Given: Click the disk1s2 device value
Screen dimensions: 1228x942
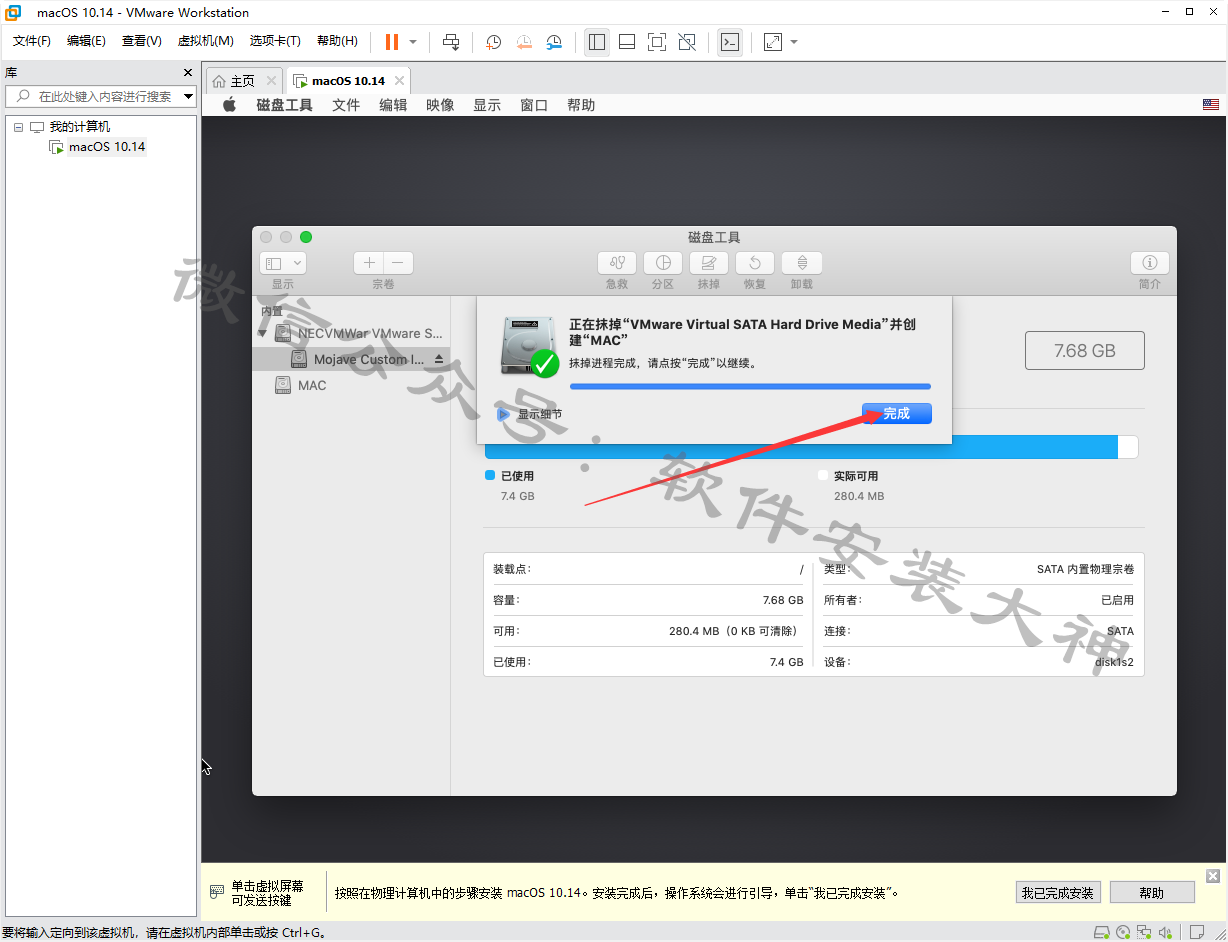Looking at the screenshot, I should pyautogui.click(x=1114, y=662).
